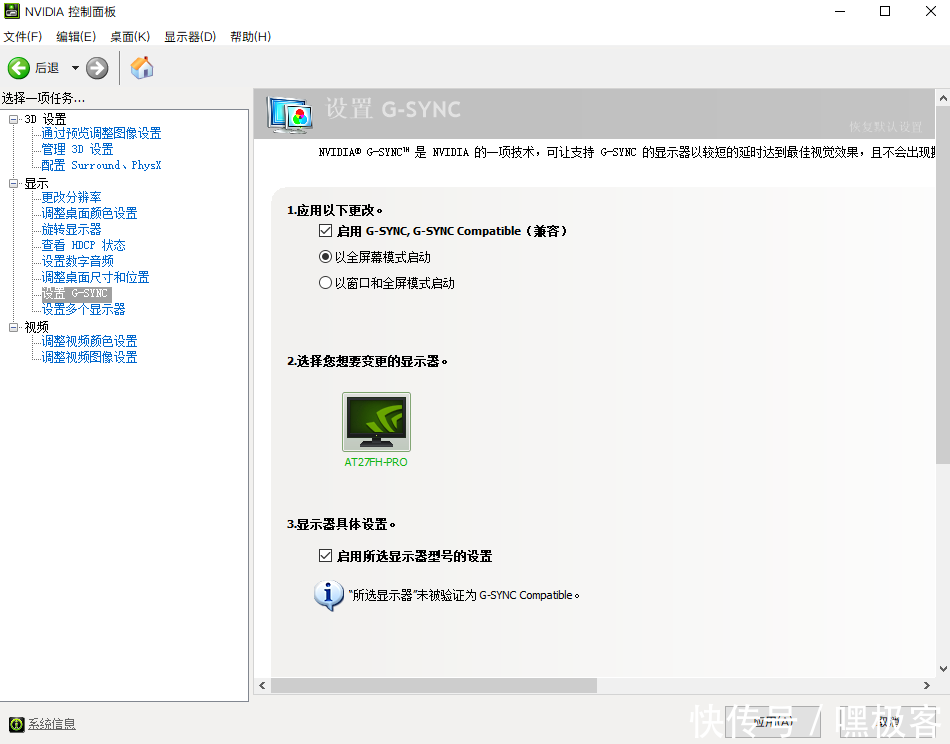Viewport: 950px width, 744px height.
Task: Open 查看 HDCP 状态
Action: (83, 245)
